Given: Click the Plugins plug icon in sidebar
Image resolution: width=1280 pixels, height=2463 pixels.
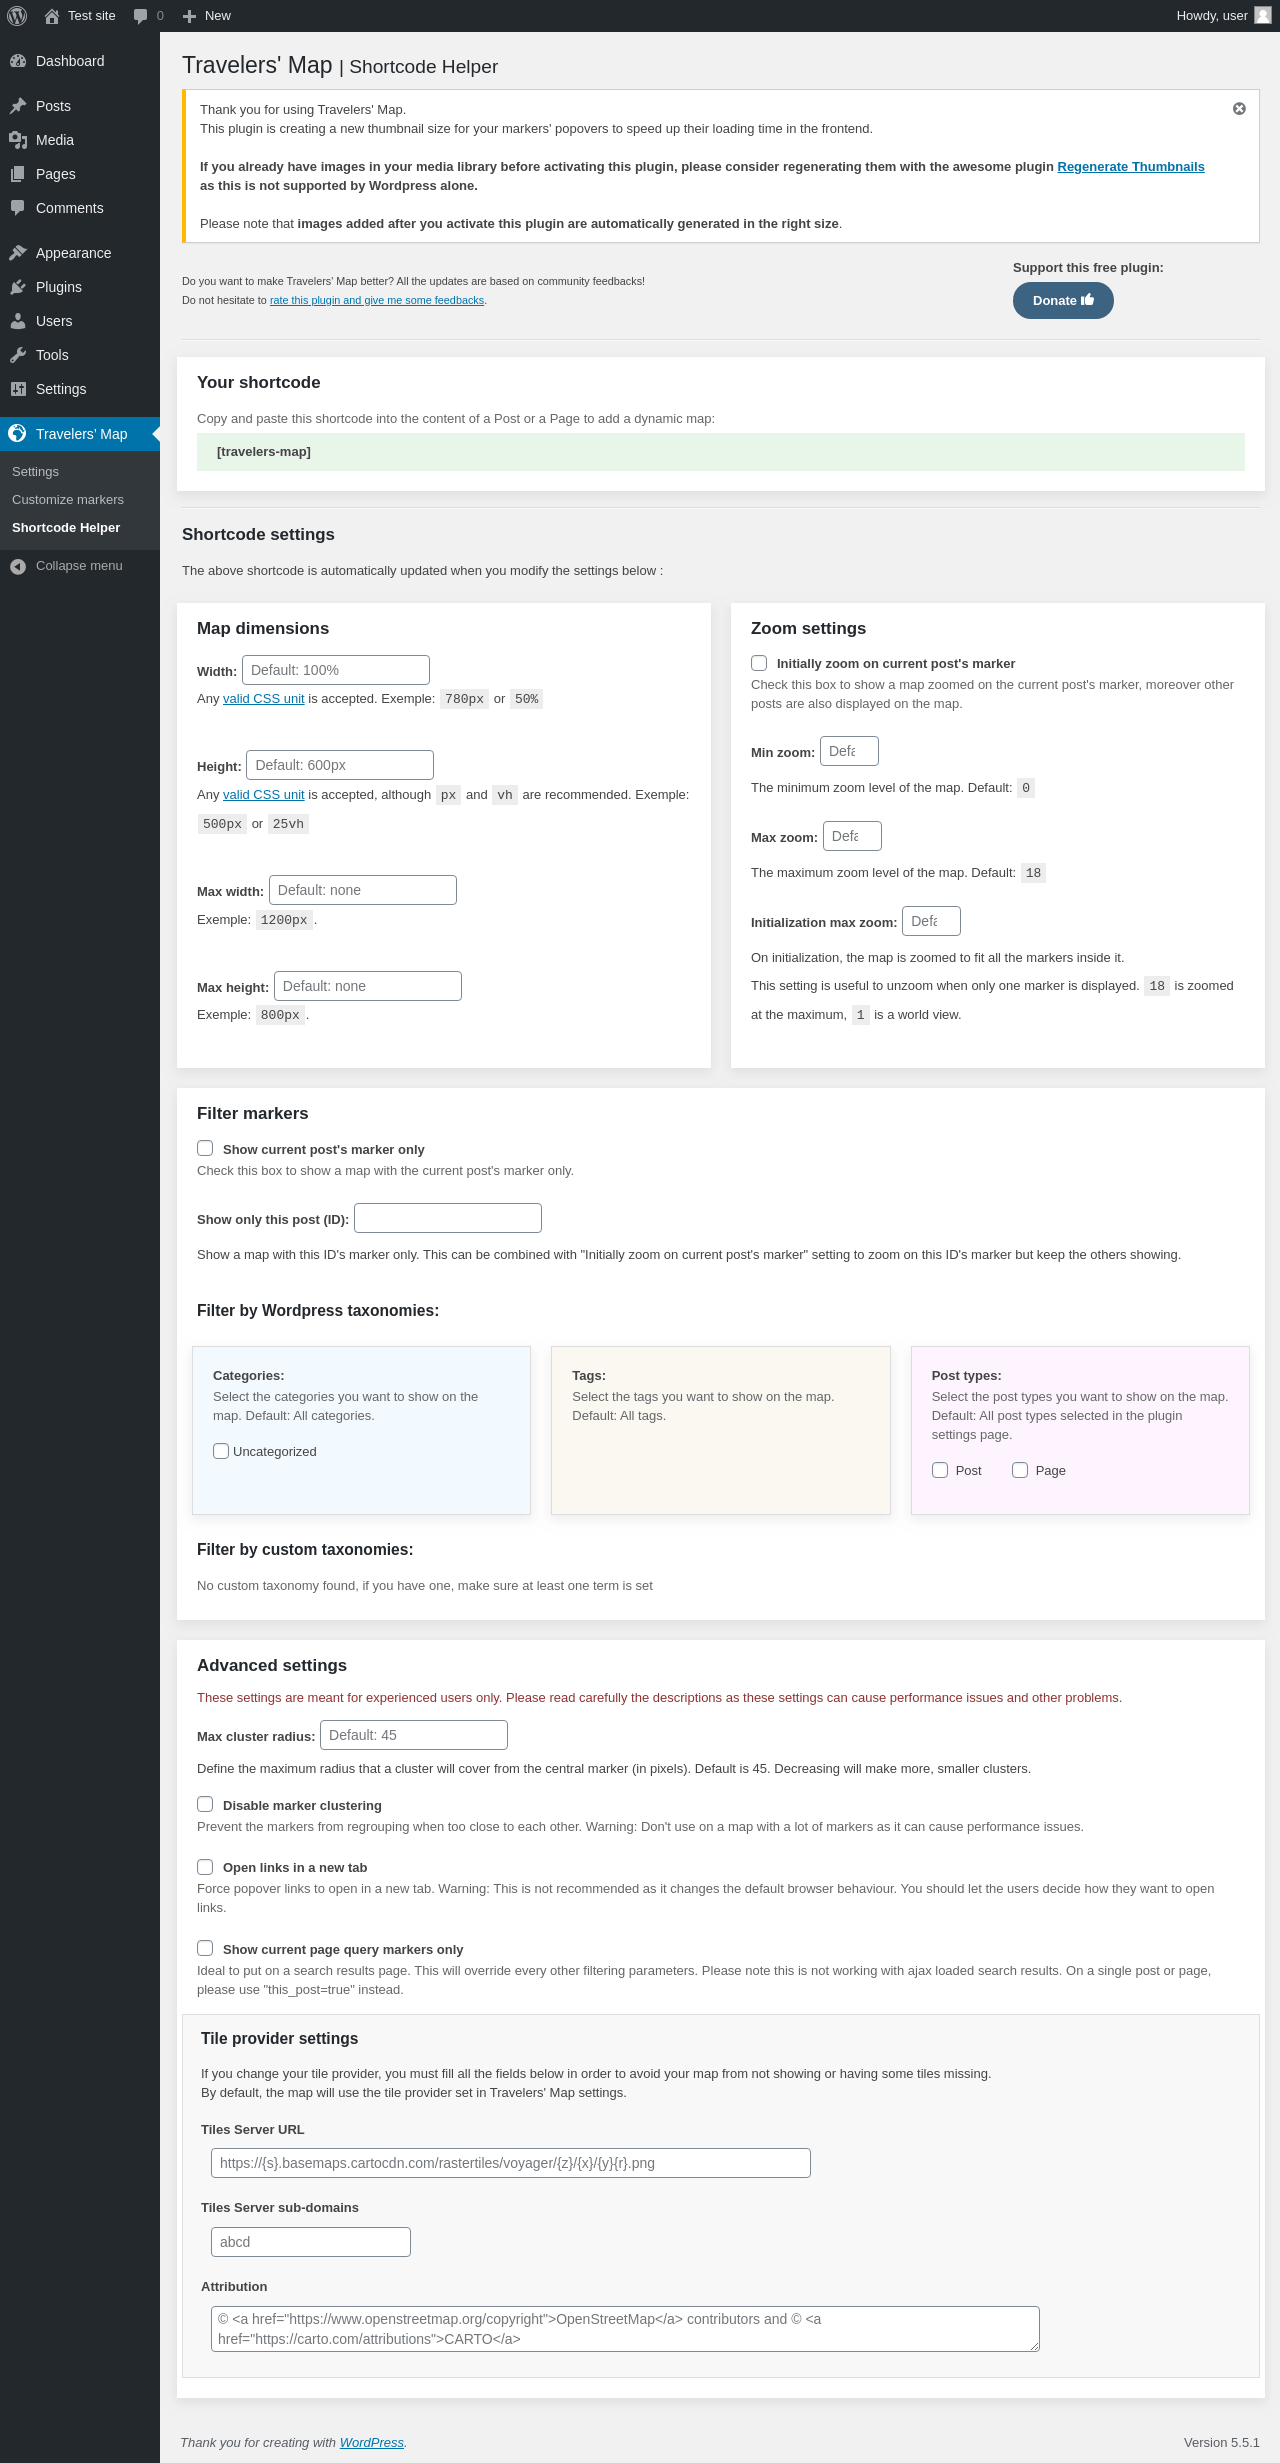Looking at the screenshot, I should [18, 287].
